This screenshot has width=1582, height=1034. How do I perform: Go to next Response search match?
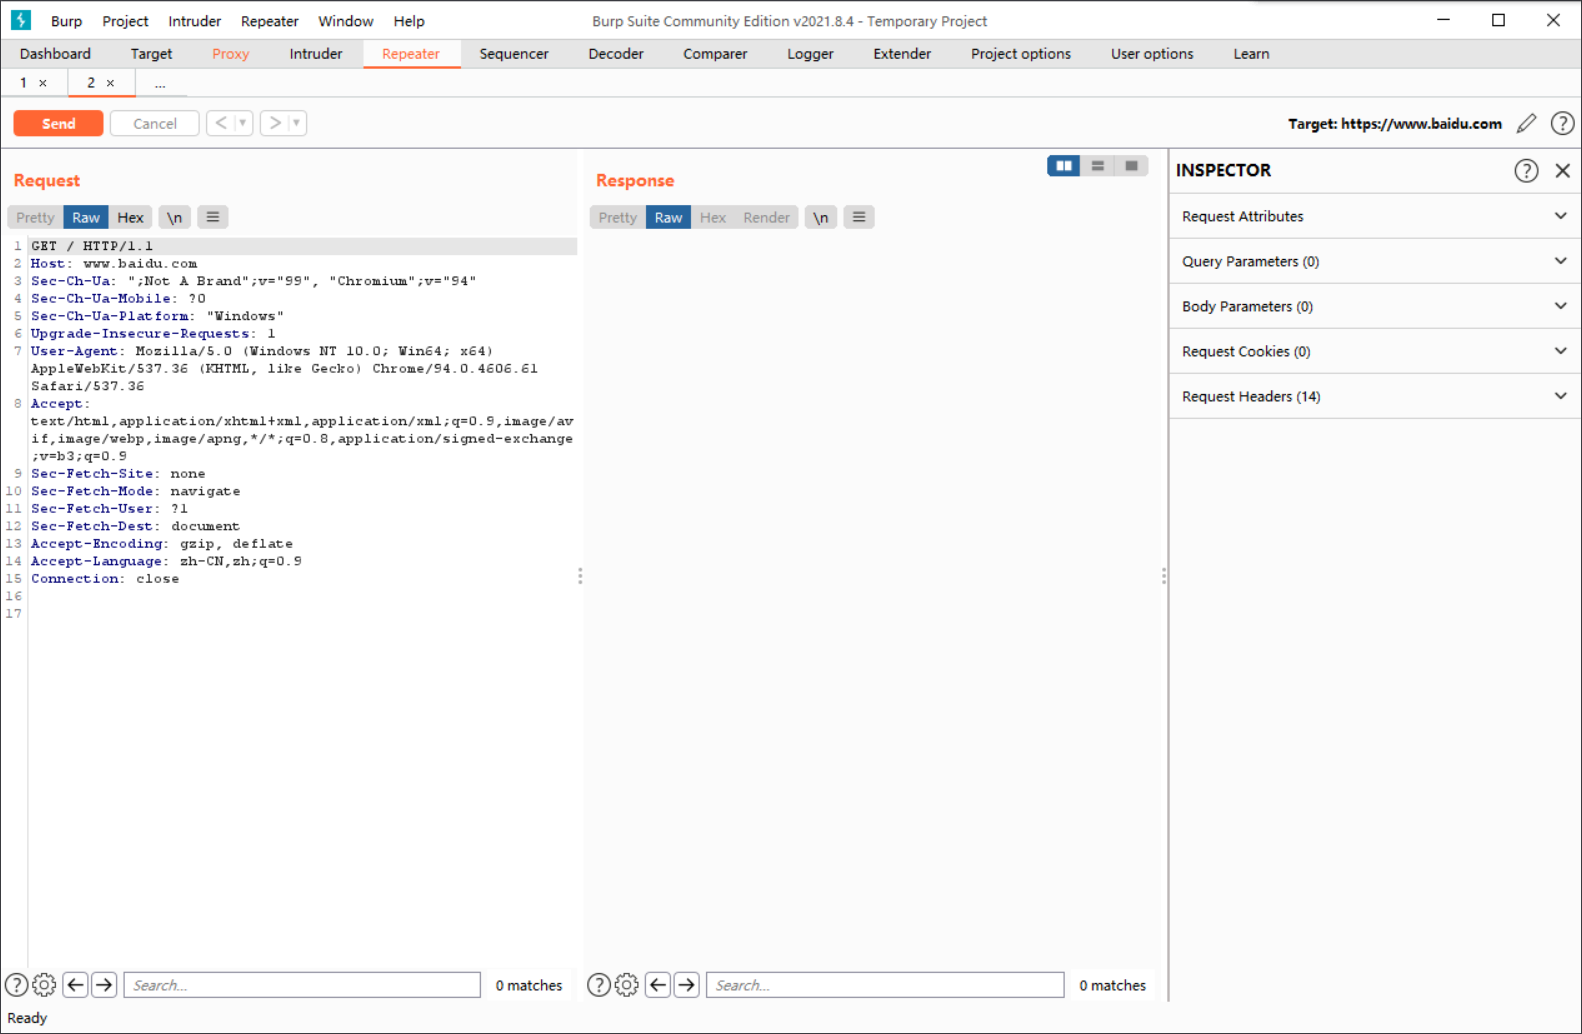pos(687,985)
